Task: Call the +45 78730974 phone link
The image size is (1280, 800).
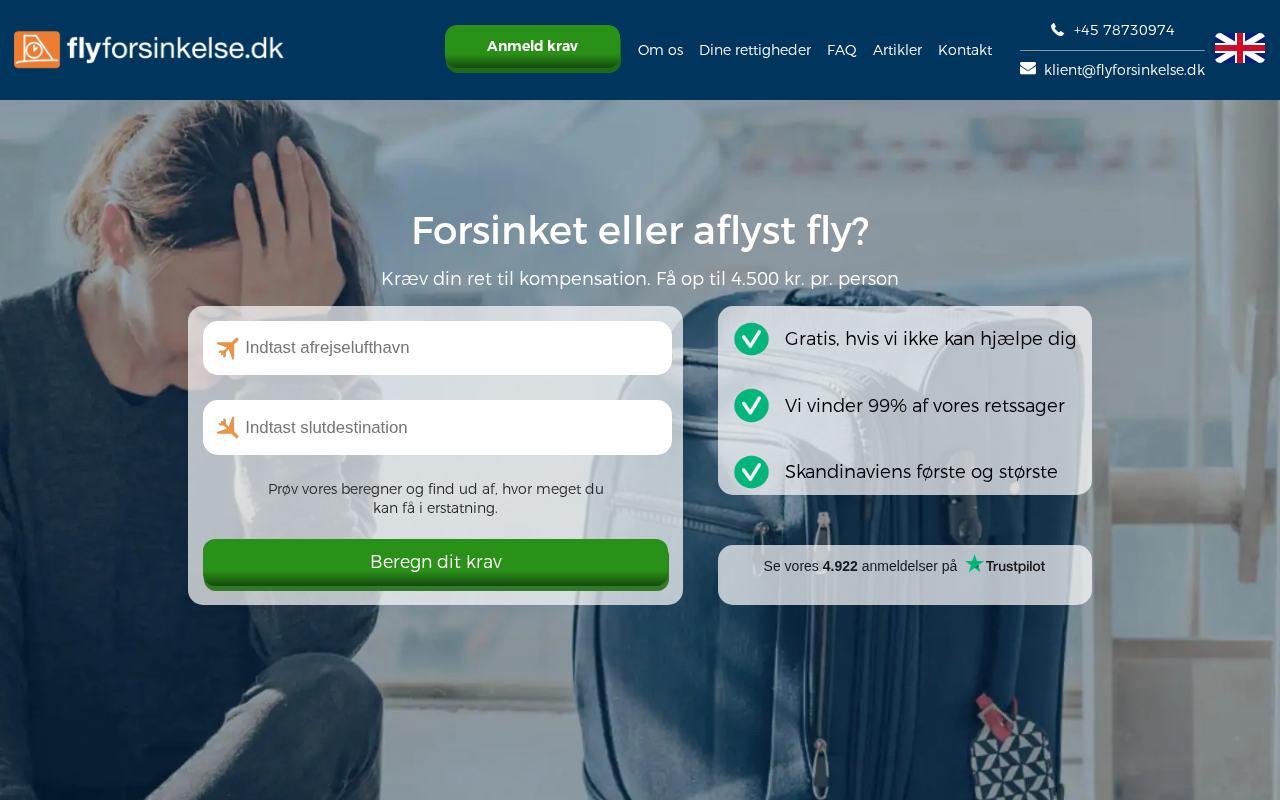Action: (1124, 30)
